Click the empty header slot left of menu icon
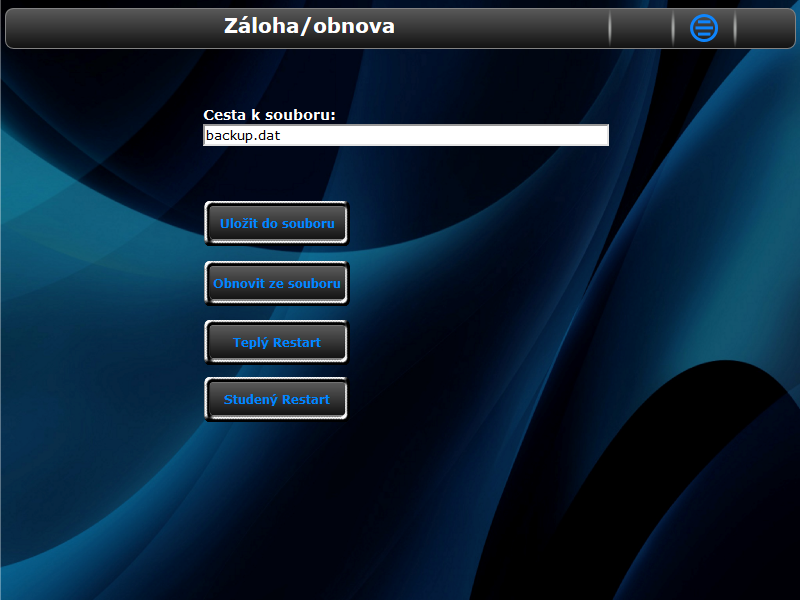 (641, 28)
